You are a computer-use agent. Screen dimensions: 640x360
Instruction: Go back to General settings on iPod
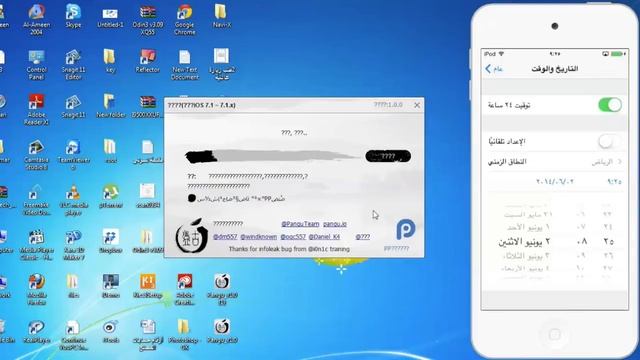[x=494, y=69]
